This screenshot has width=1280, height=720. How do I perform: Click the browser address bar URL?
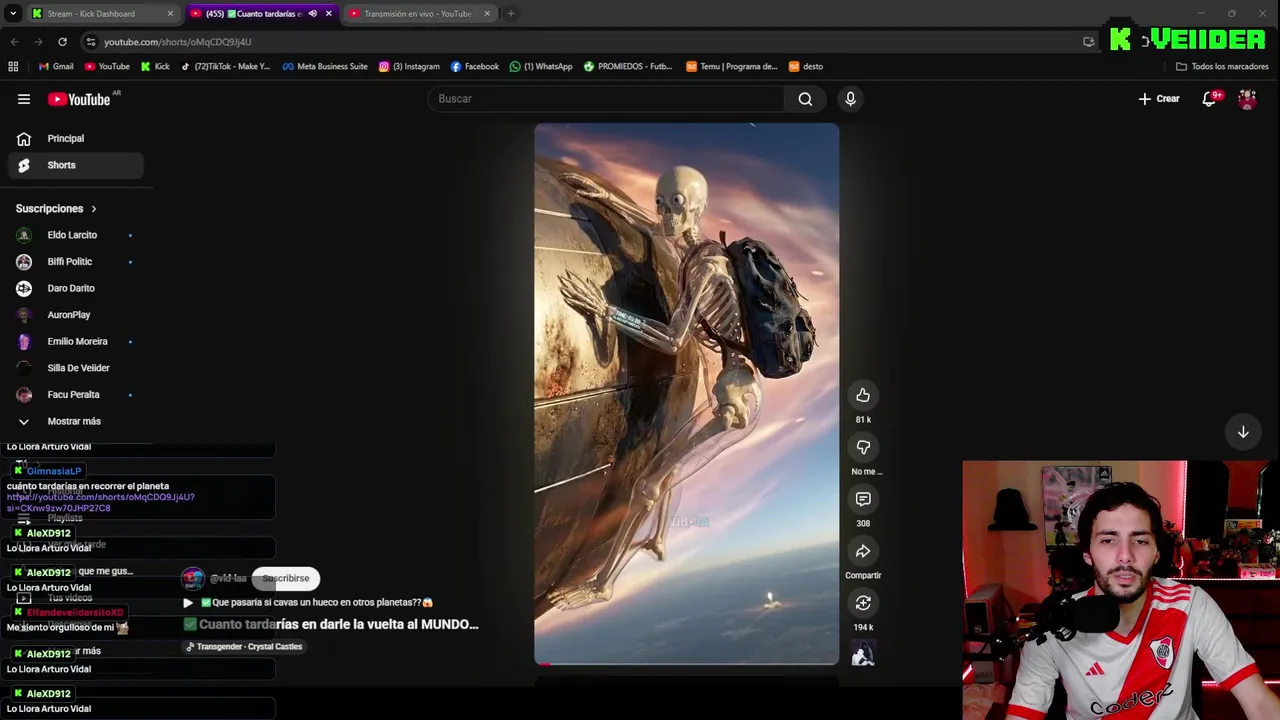(x=177, y=42)
